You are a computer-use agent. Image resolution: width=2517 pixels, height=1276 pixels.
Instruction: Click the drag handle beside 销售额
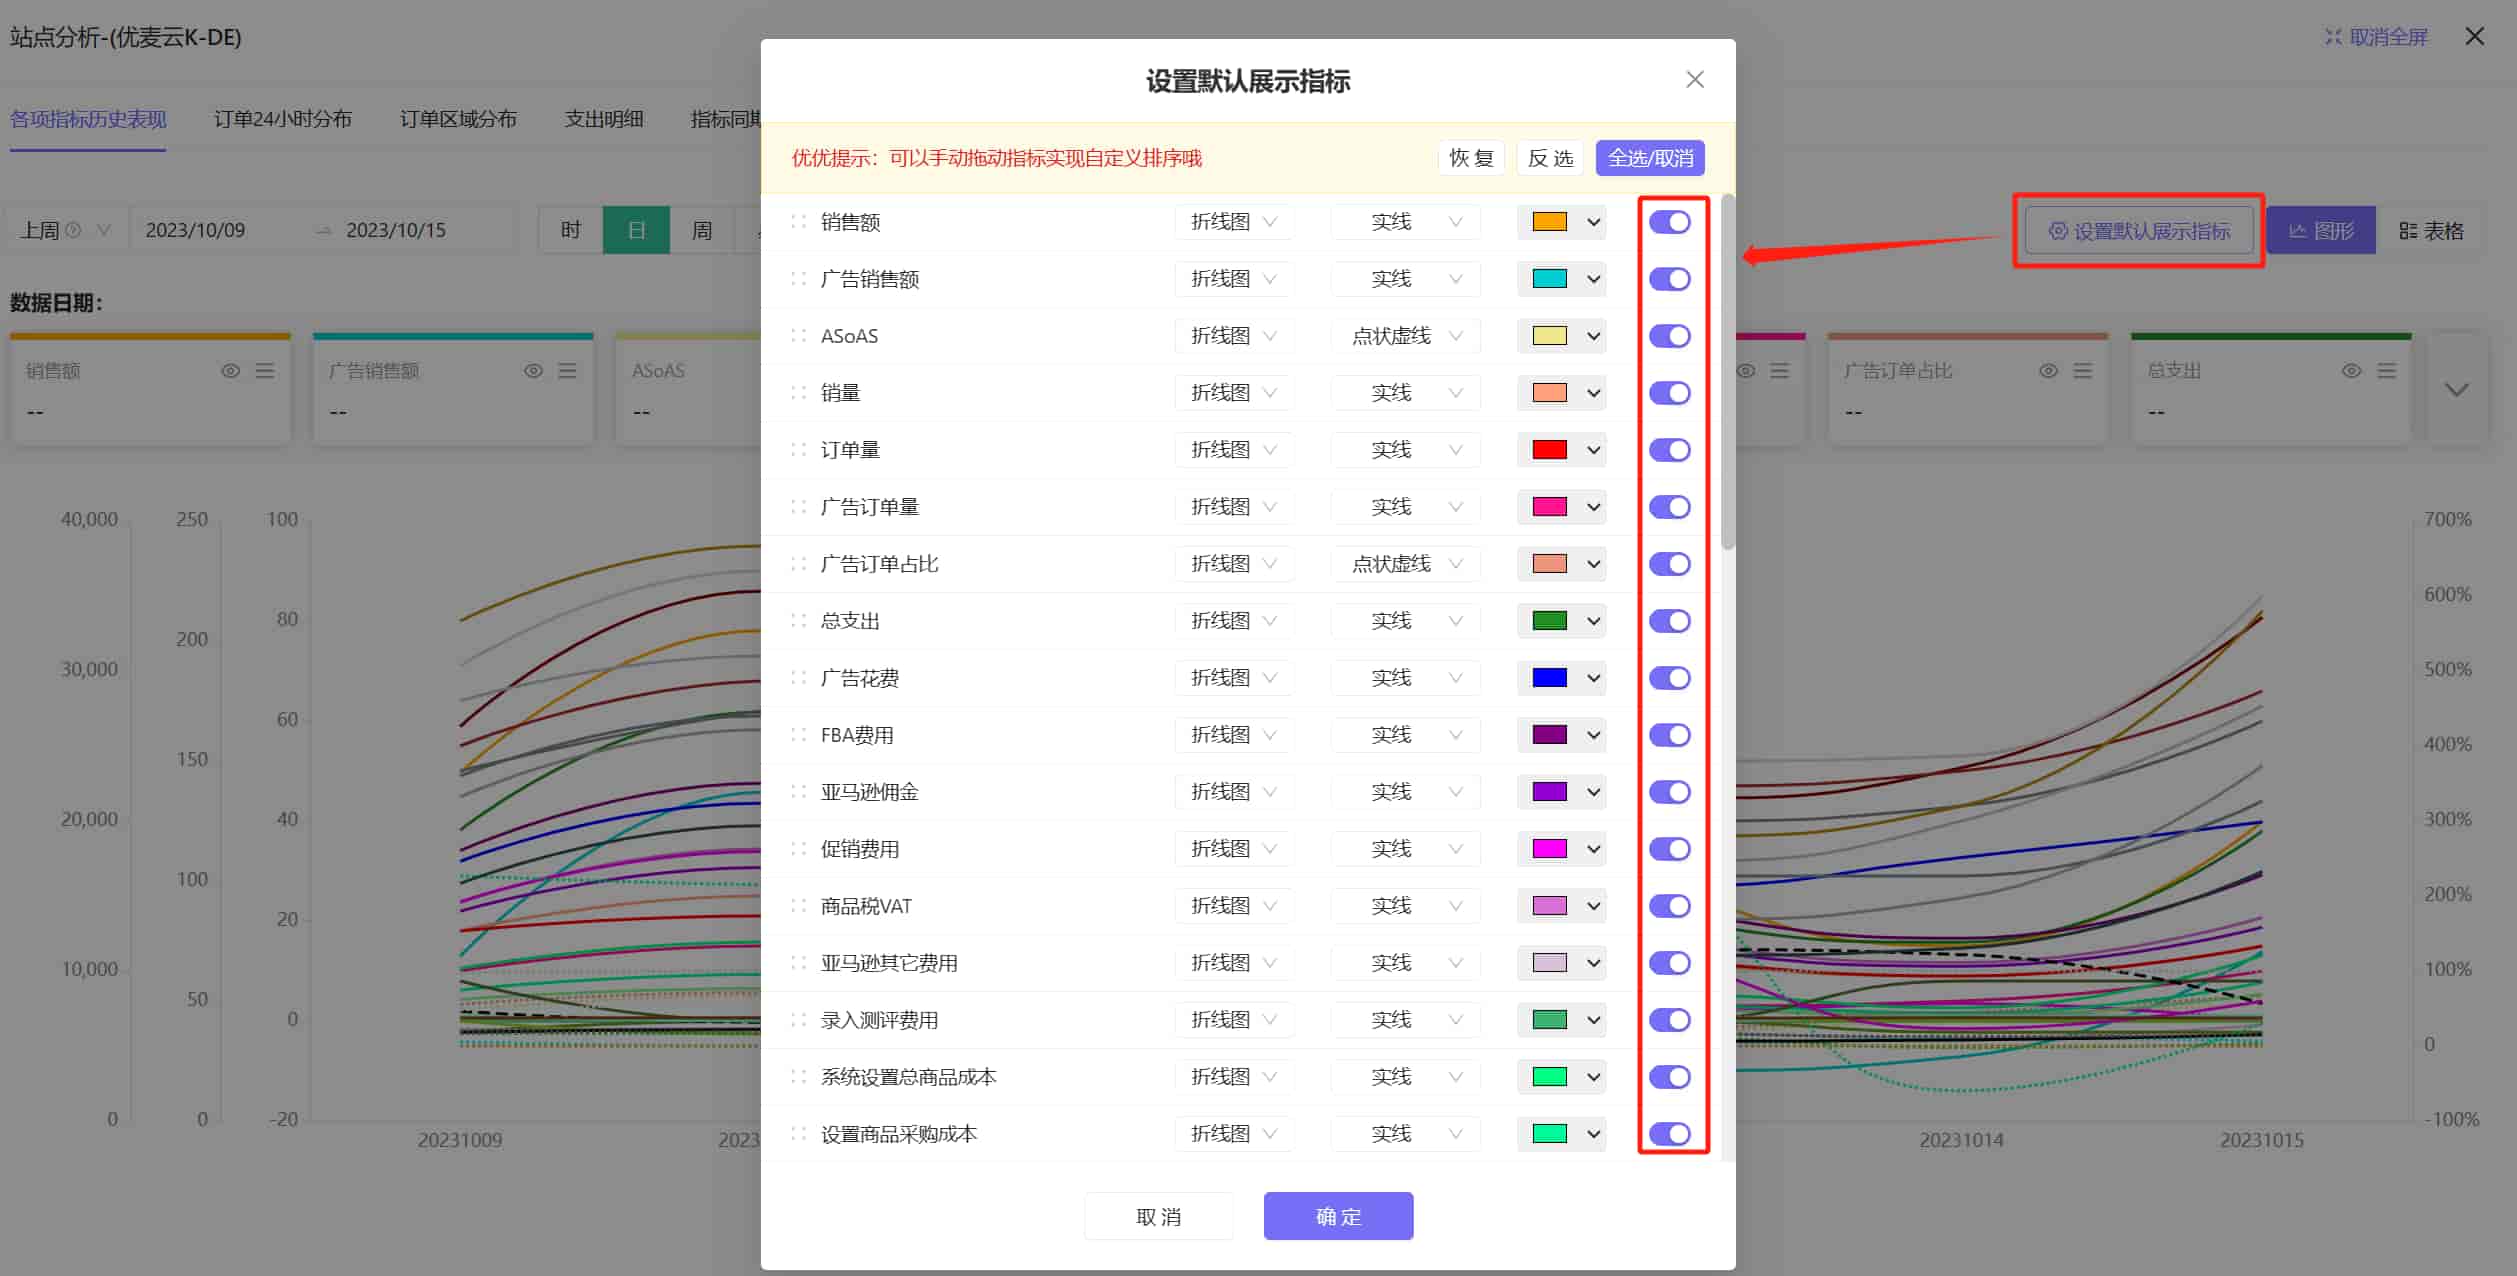pos(798,222)
